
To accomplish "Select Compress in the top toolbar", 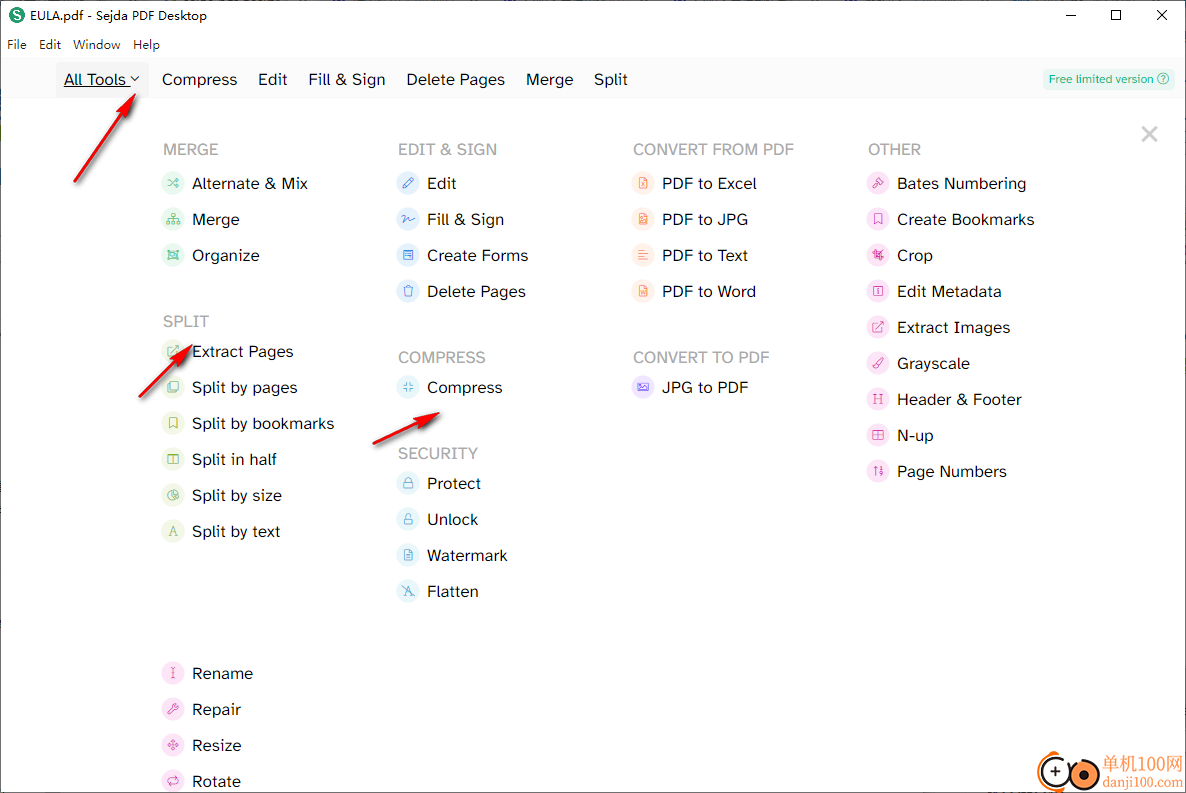I will pos(199,79).
